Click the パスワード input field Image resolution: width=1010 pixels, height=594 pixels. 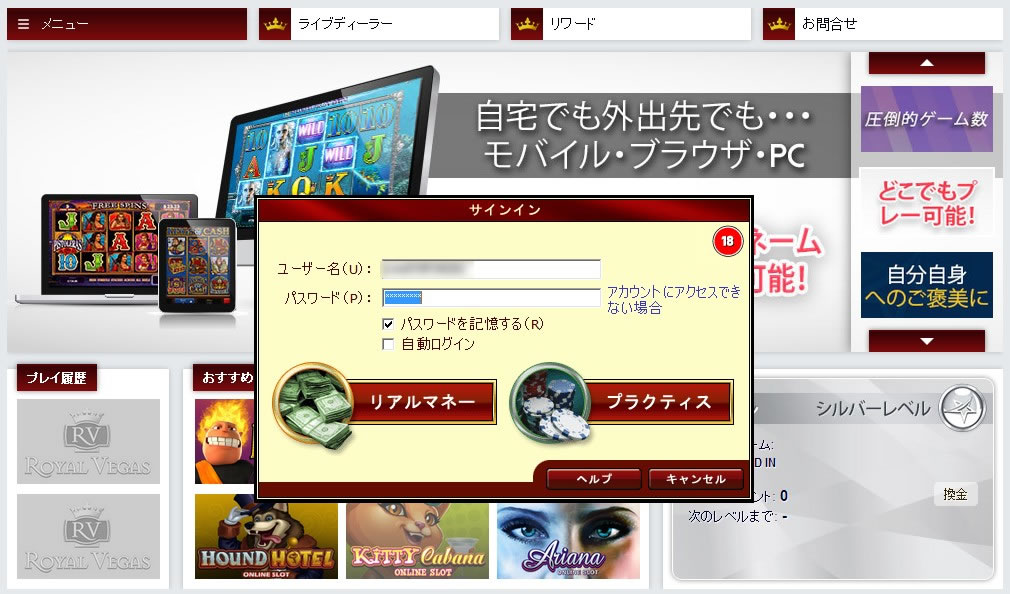(491, 297)
